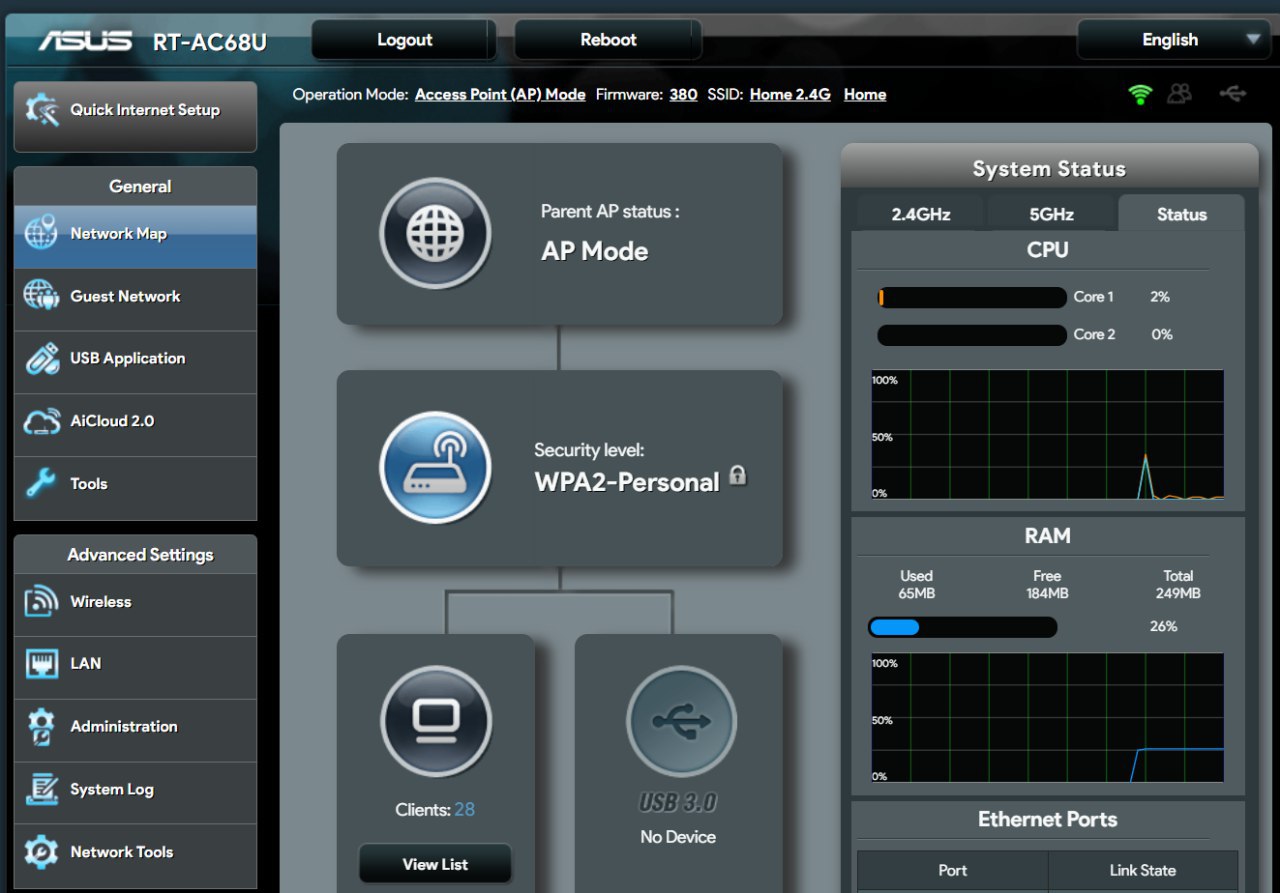Click the green Wi-Fi status icon
1280x893 pixels.
point(1140,94)
